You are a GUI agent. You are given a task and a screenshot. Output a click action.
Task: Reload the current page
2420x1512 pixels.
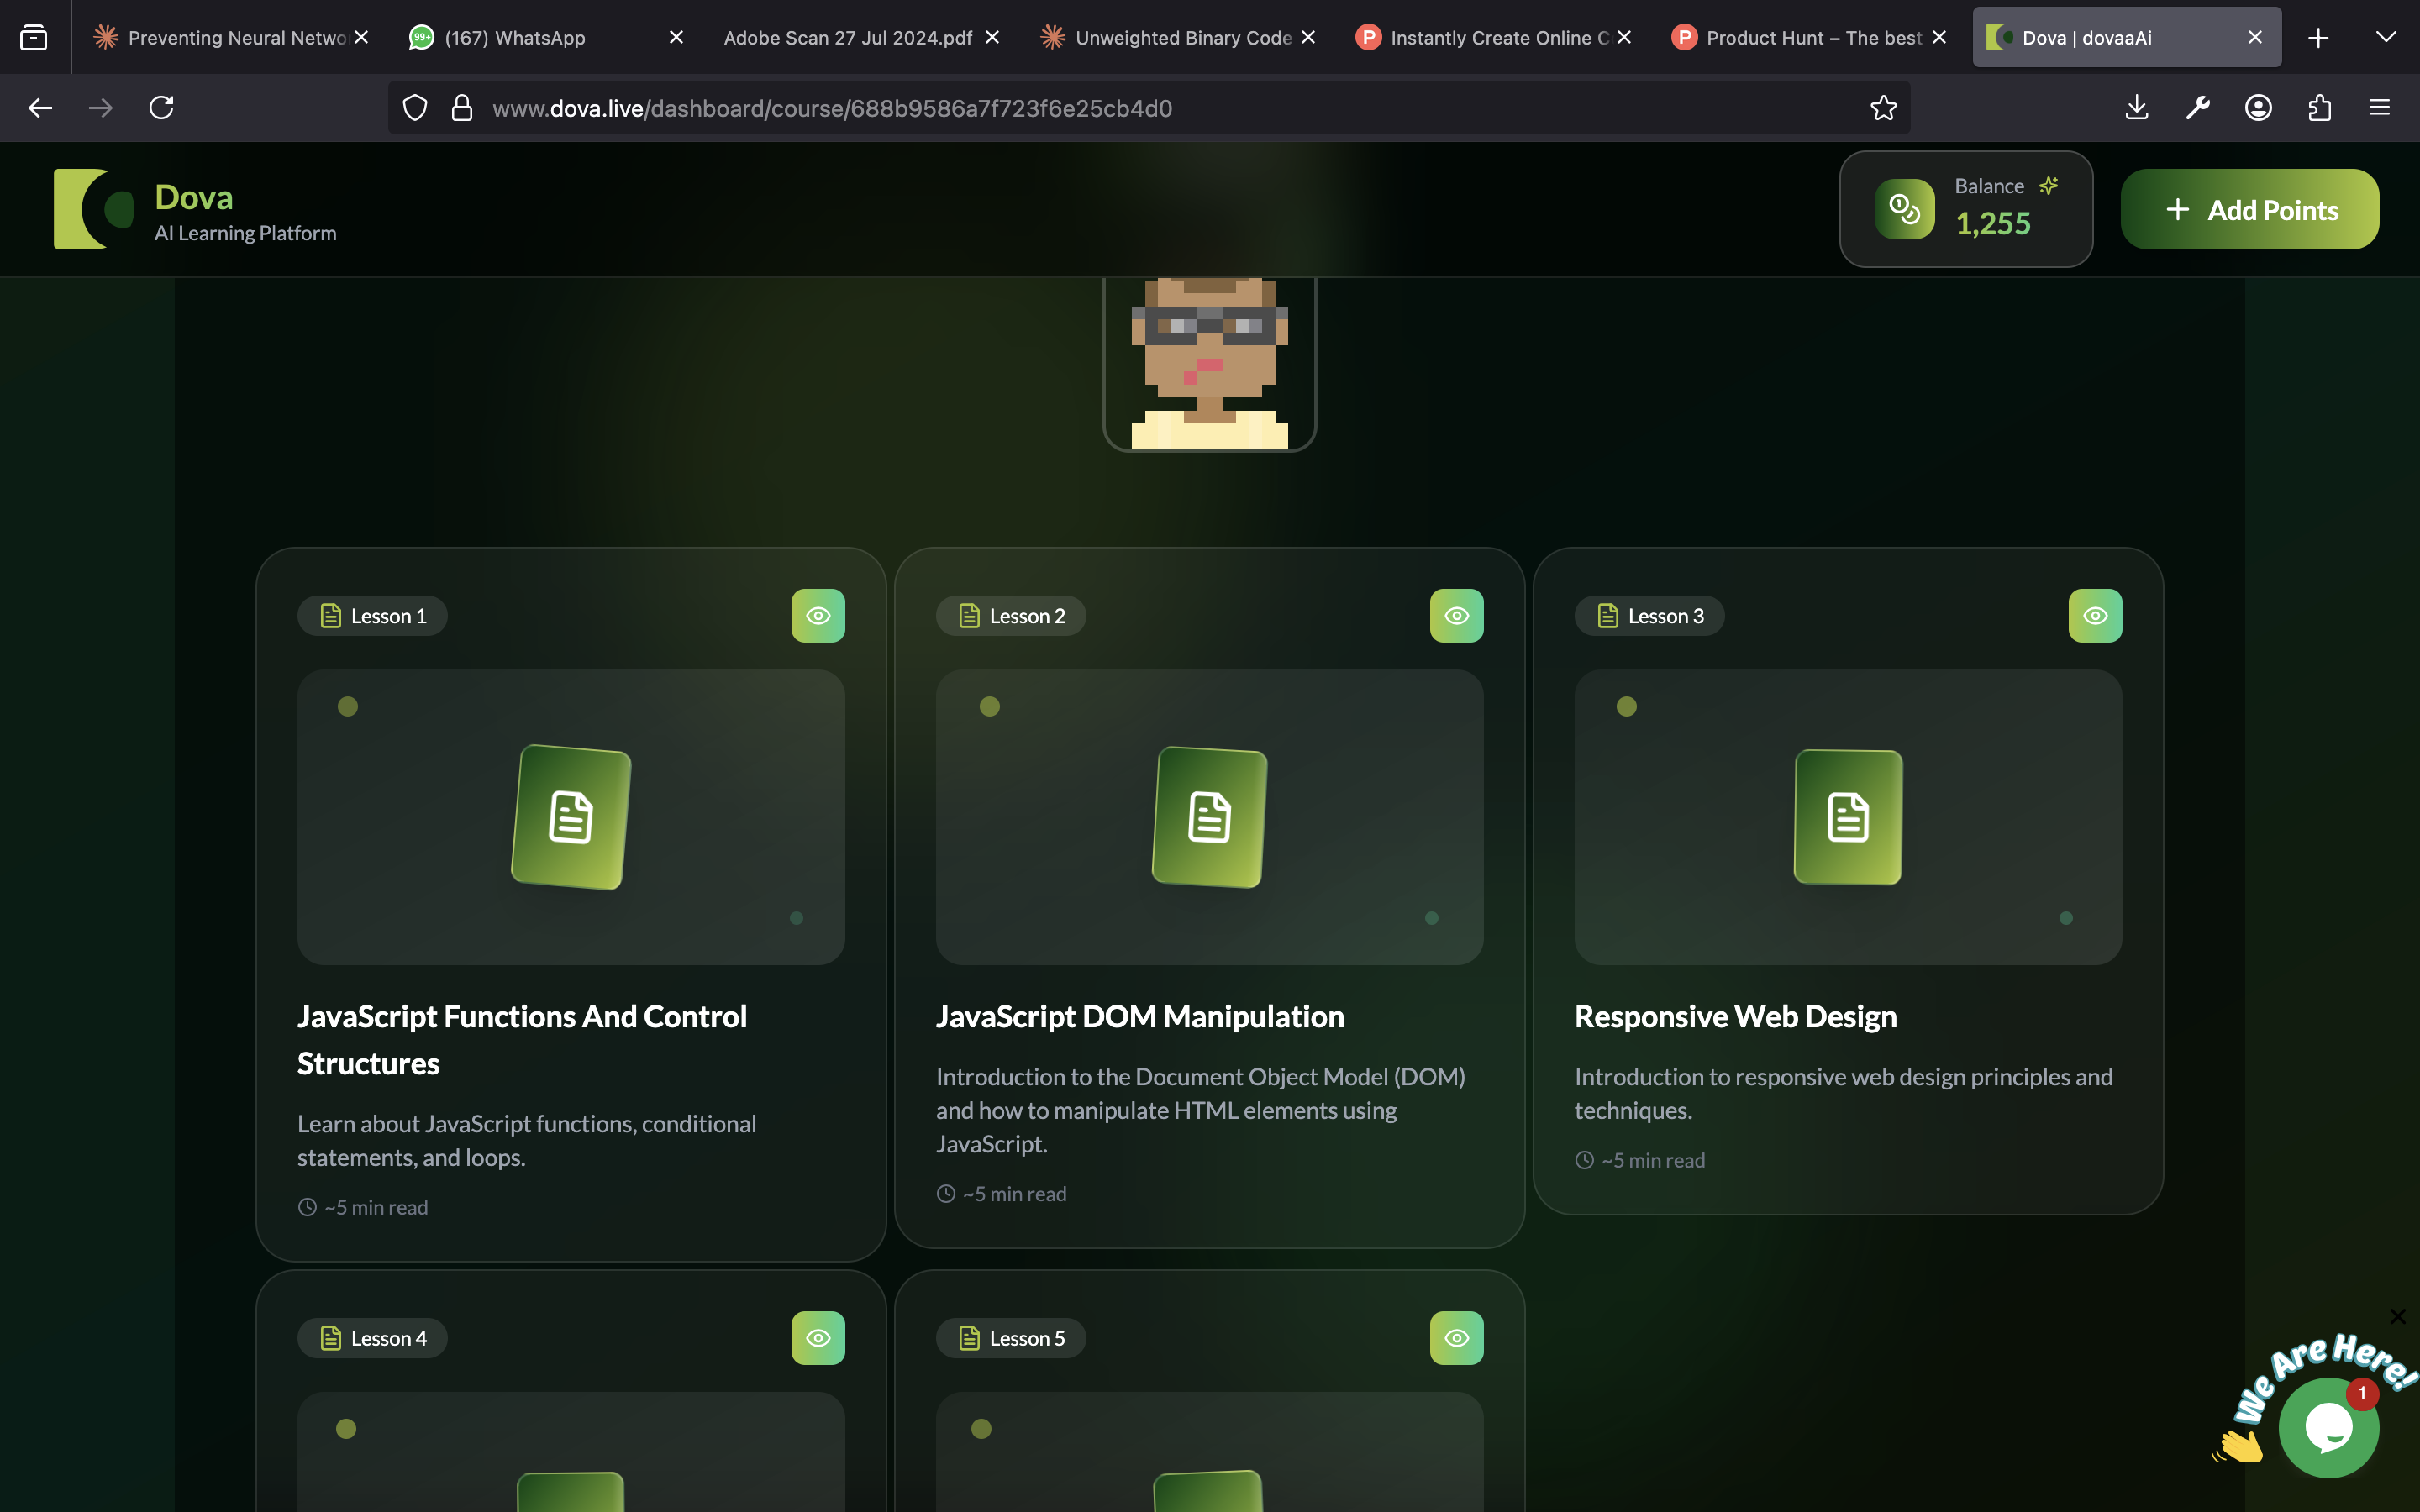click(x=162, y=108)
